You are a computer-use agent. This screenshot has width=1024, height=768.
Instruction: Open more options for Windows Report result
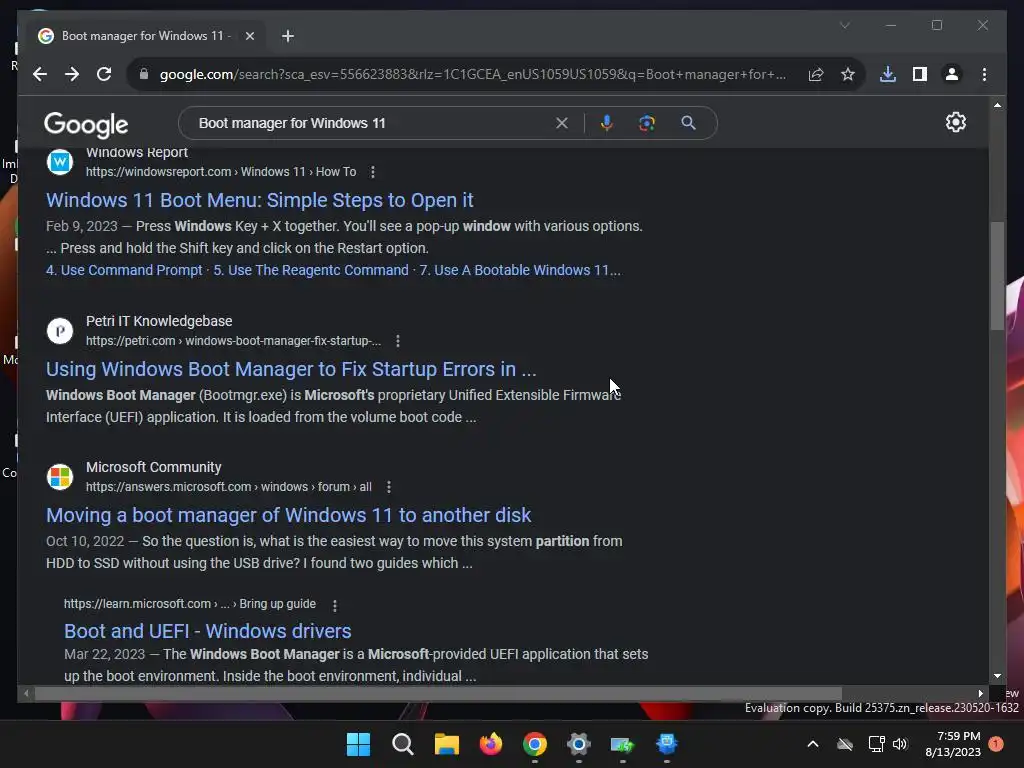click(x=373, y=172)
